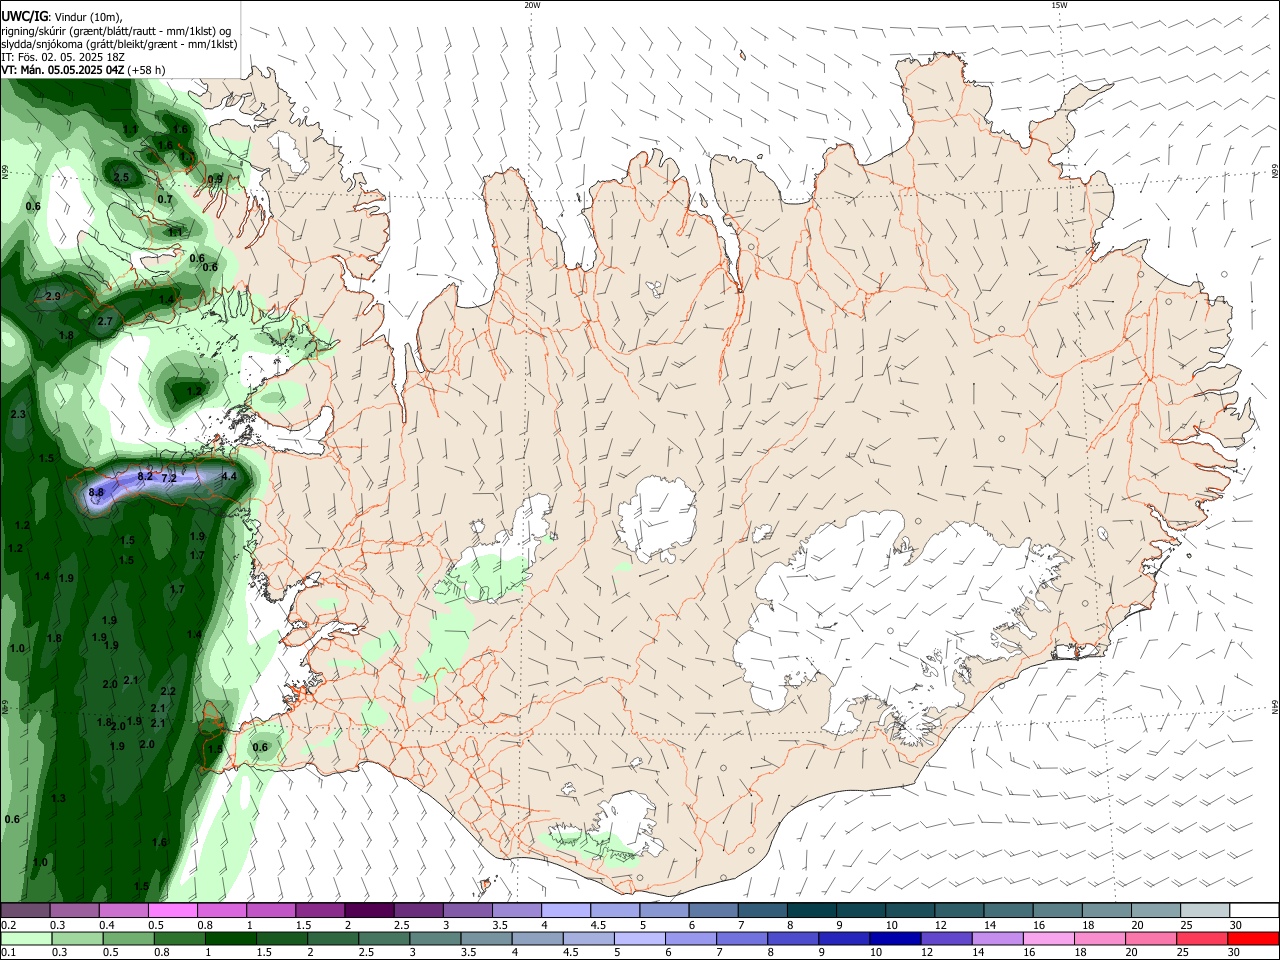
Task: Click the deep blue 10 swatch in rain legend
Action: point(894,938)
